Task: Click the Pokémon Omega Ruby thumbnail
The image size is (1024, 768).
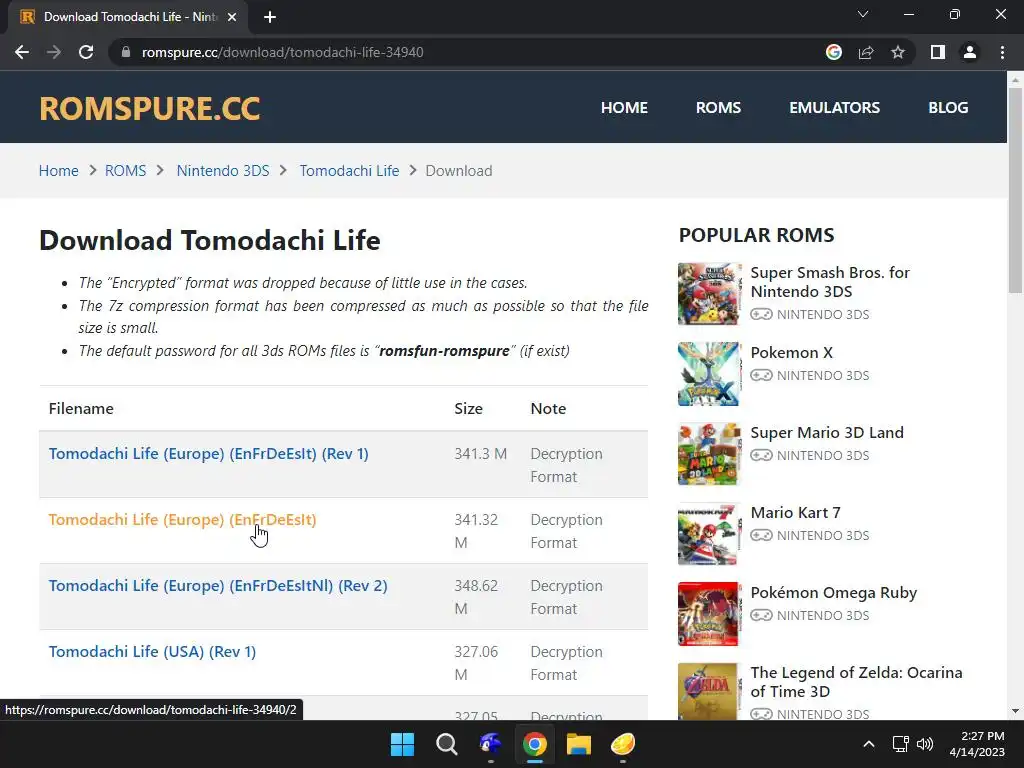Action: click(710, 614)
